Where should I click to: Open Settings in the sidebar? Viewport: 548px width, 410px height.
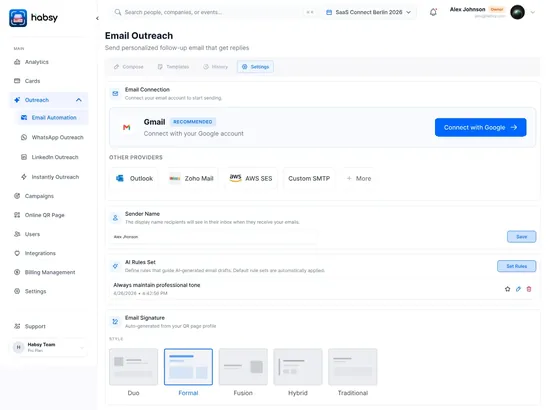pos(49,291)
